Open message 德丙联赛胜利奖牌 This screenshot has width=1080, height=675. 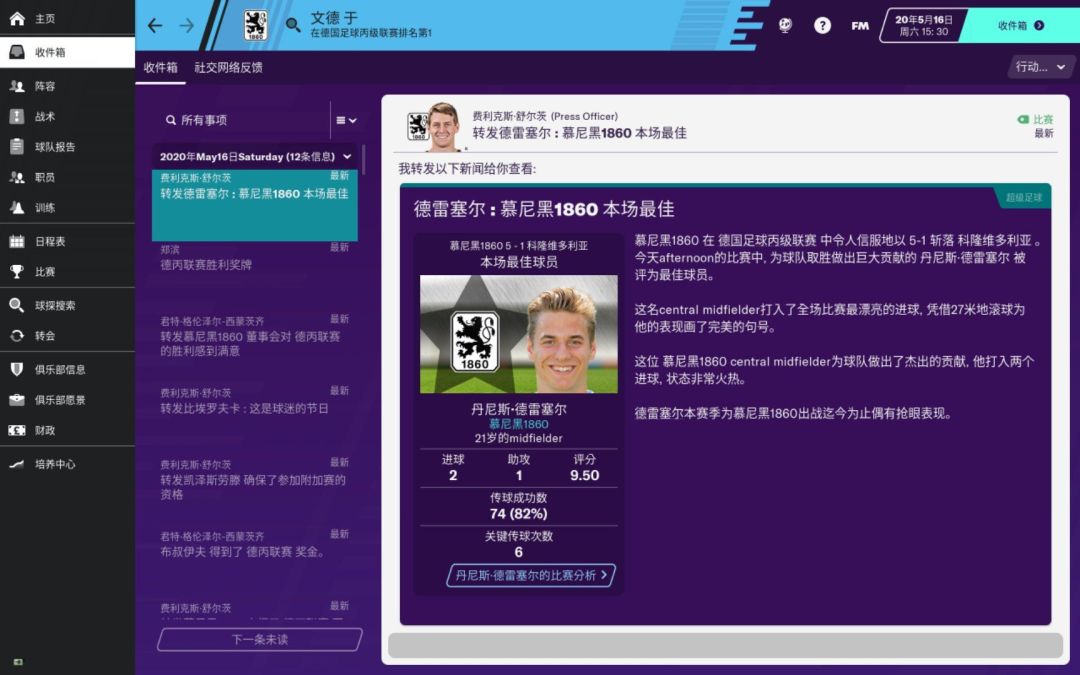click(x=255, y=276)
